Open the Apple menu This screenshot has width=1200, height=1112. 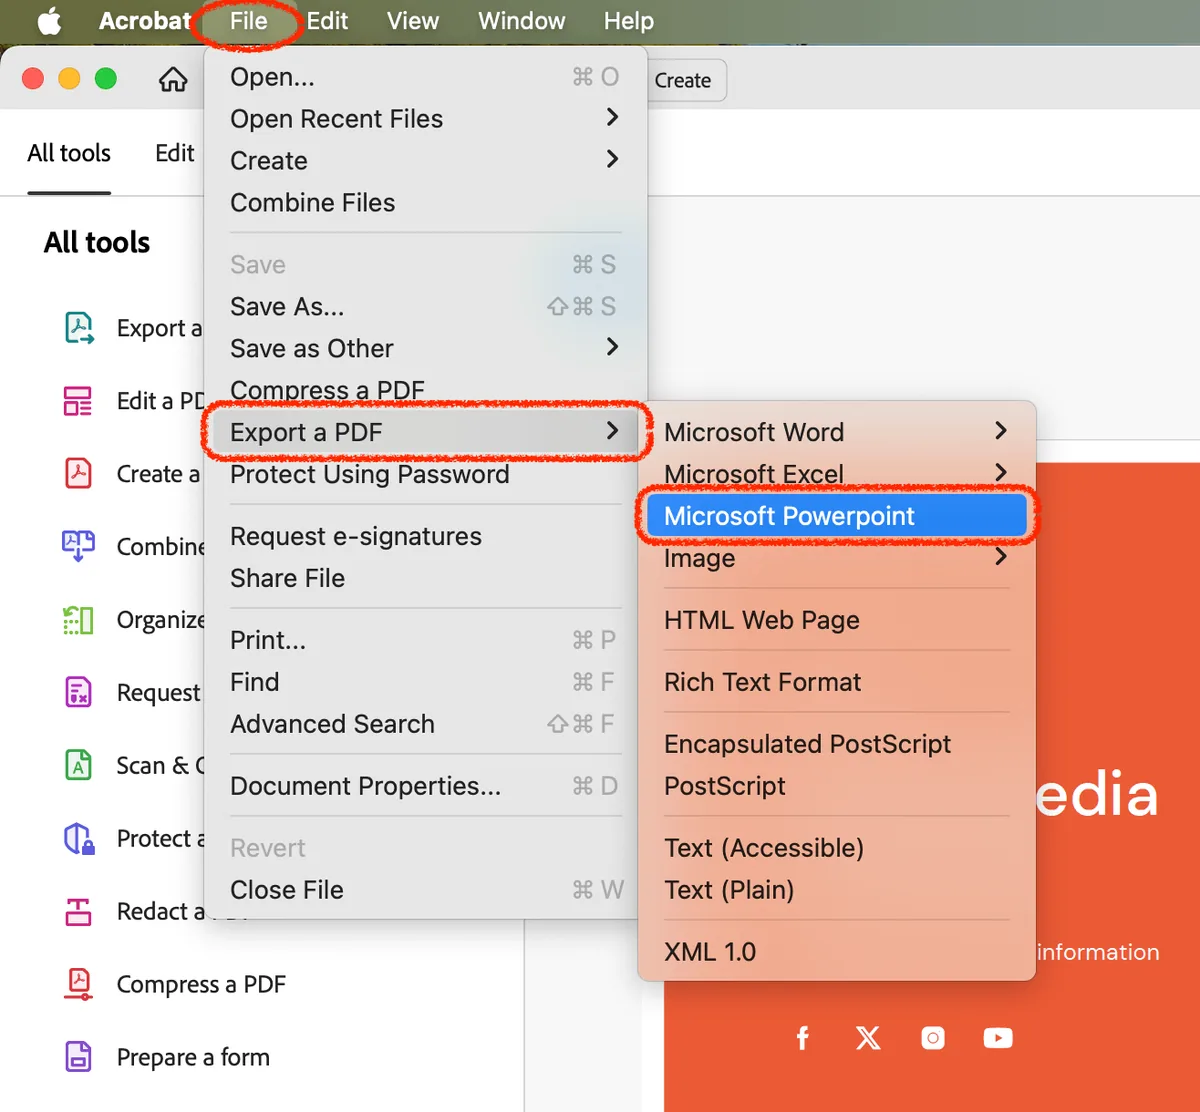[x=49, y=21]
